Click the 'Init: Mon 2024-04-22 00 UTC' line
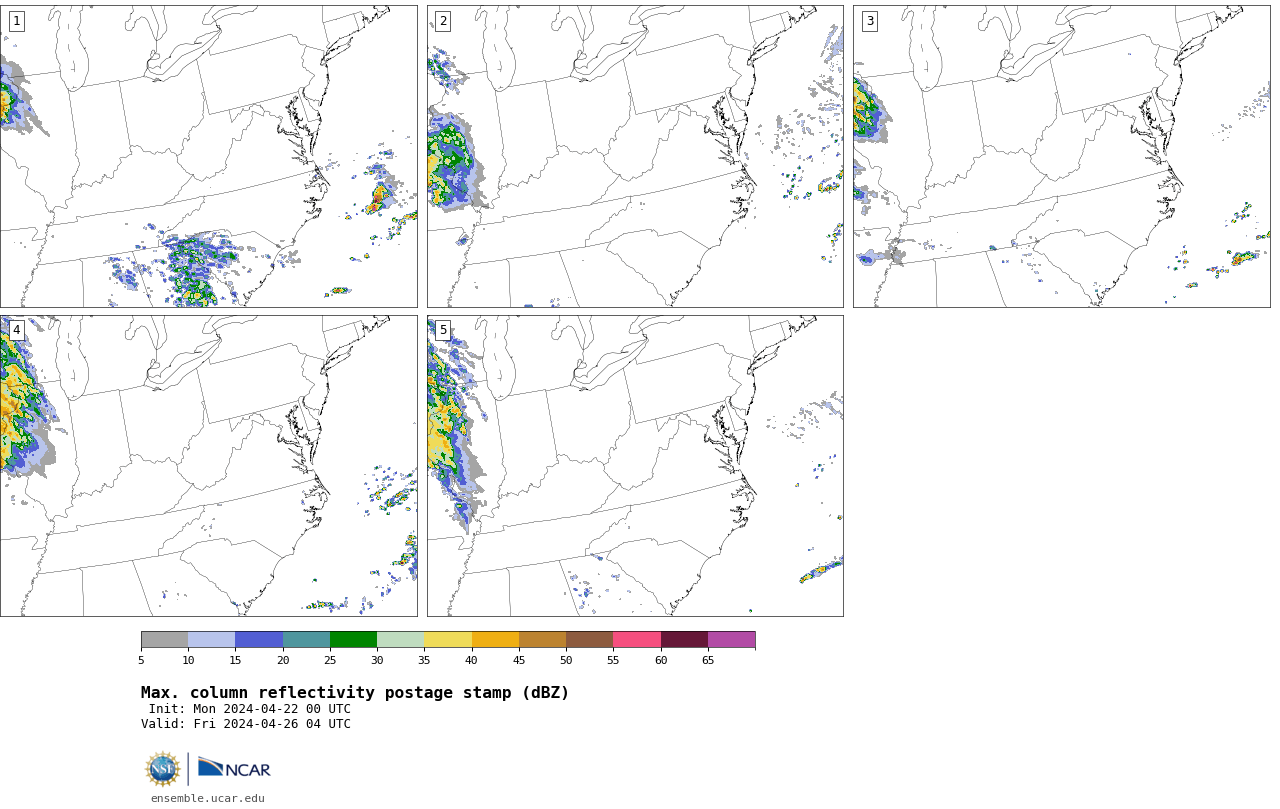Image resolution: width=1280 pixels, height=809 pixels. click(x=250, y=709)
